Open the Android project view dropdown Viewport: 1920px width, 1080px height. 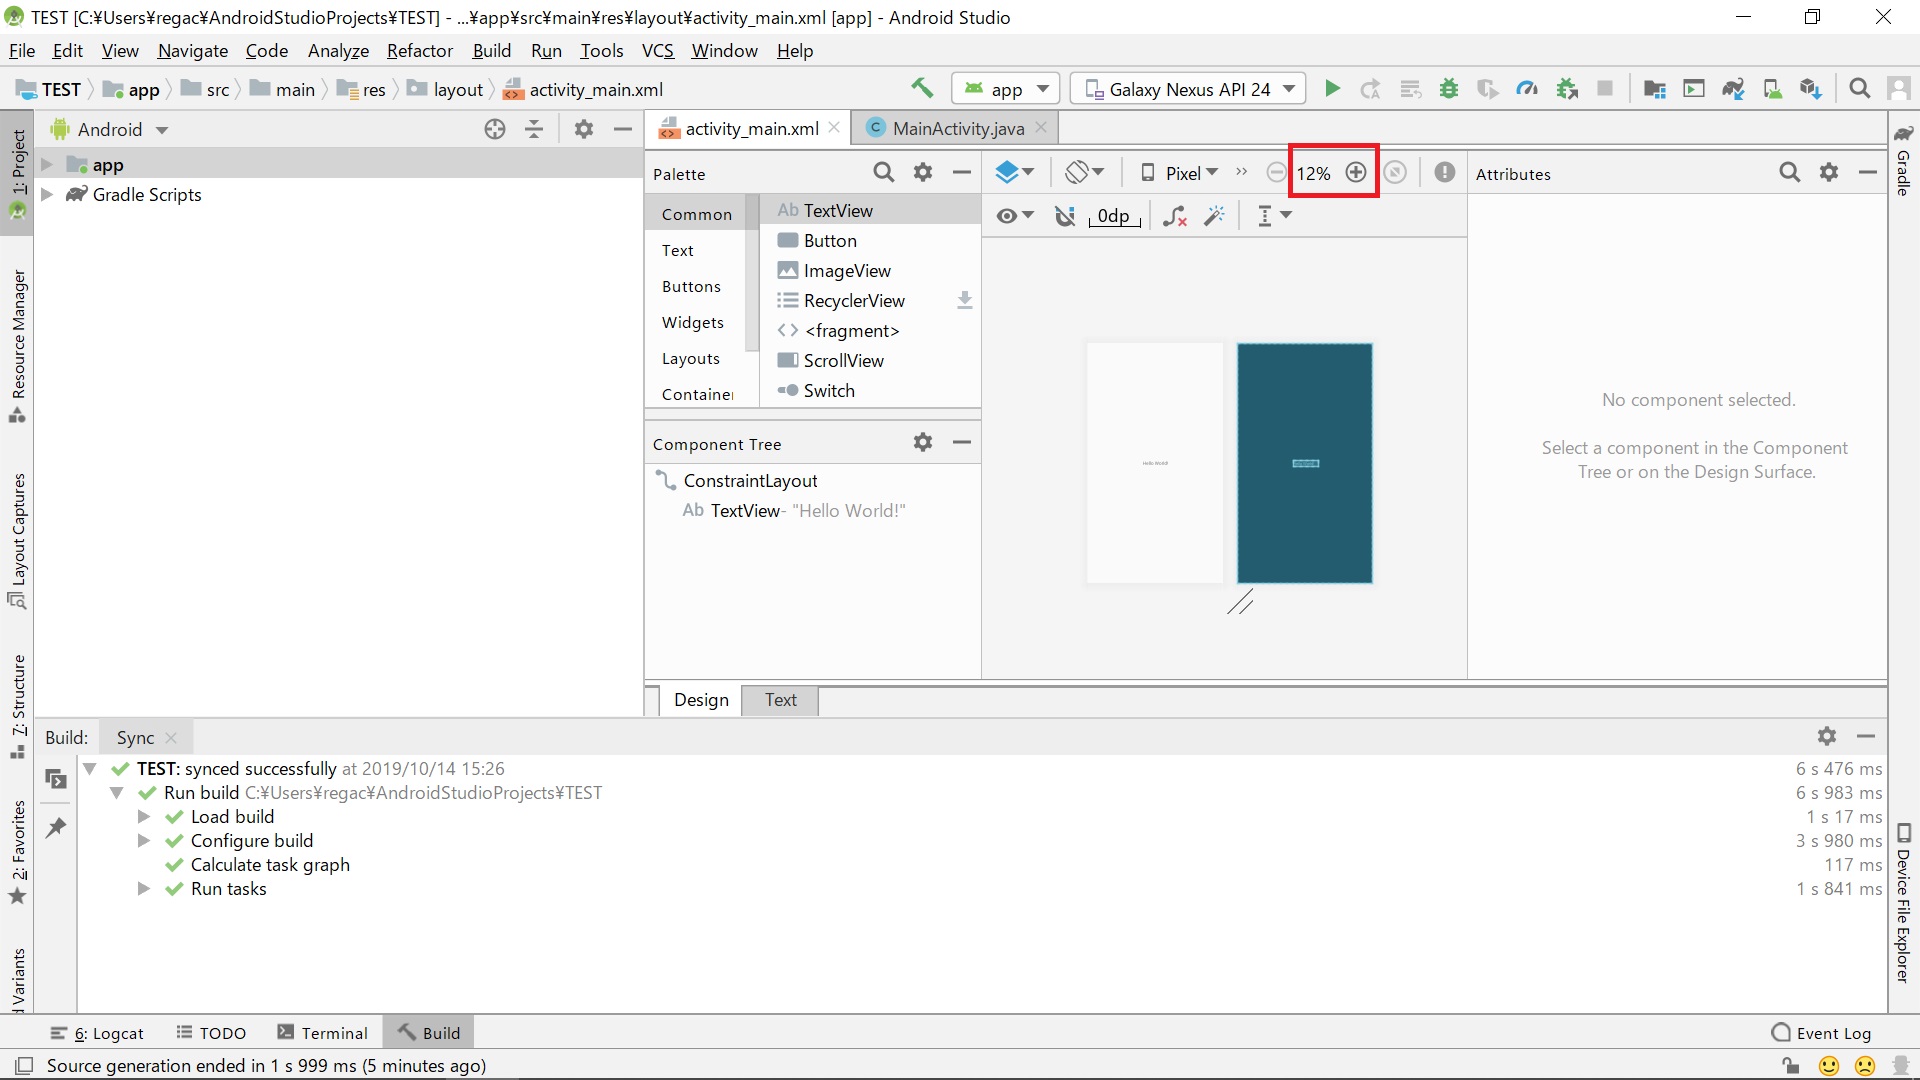click(110, 129)
